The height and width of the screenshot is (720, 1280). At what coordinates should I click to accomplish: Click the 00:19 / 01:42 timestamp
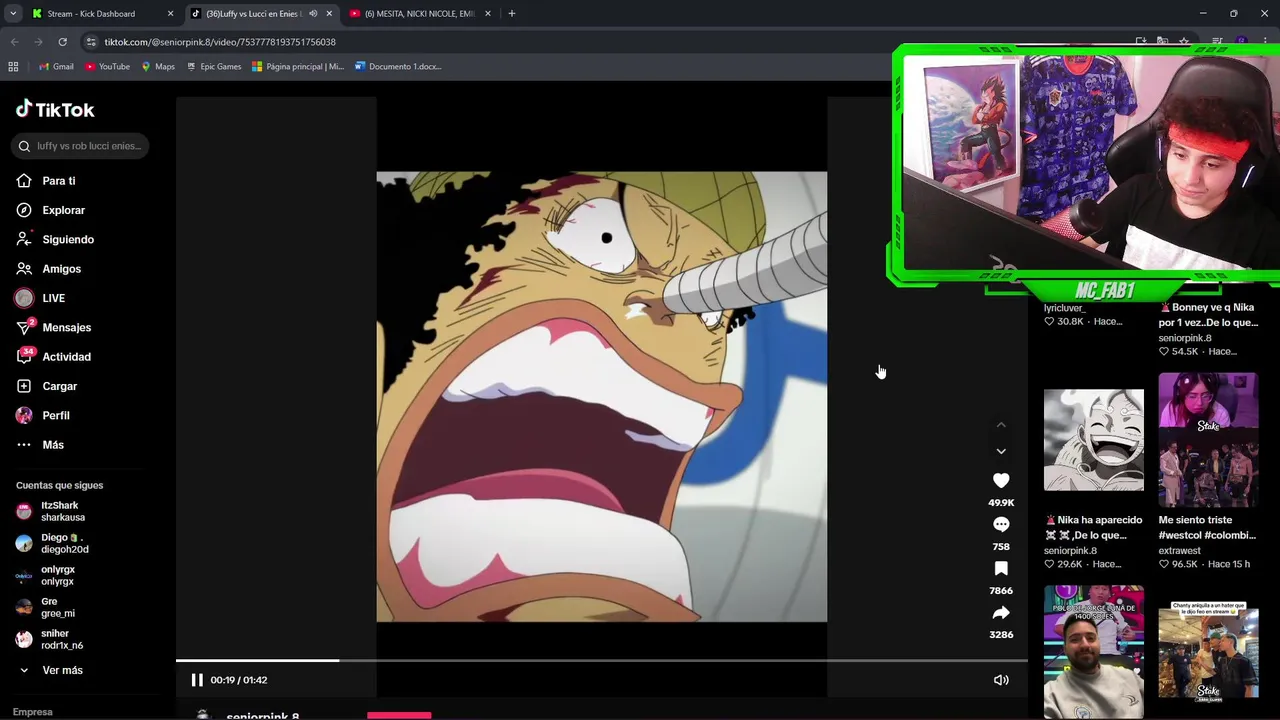[239, 680]
